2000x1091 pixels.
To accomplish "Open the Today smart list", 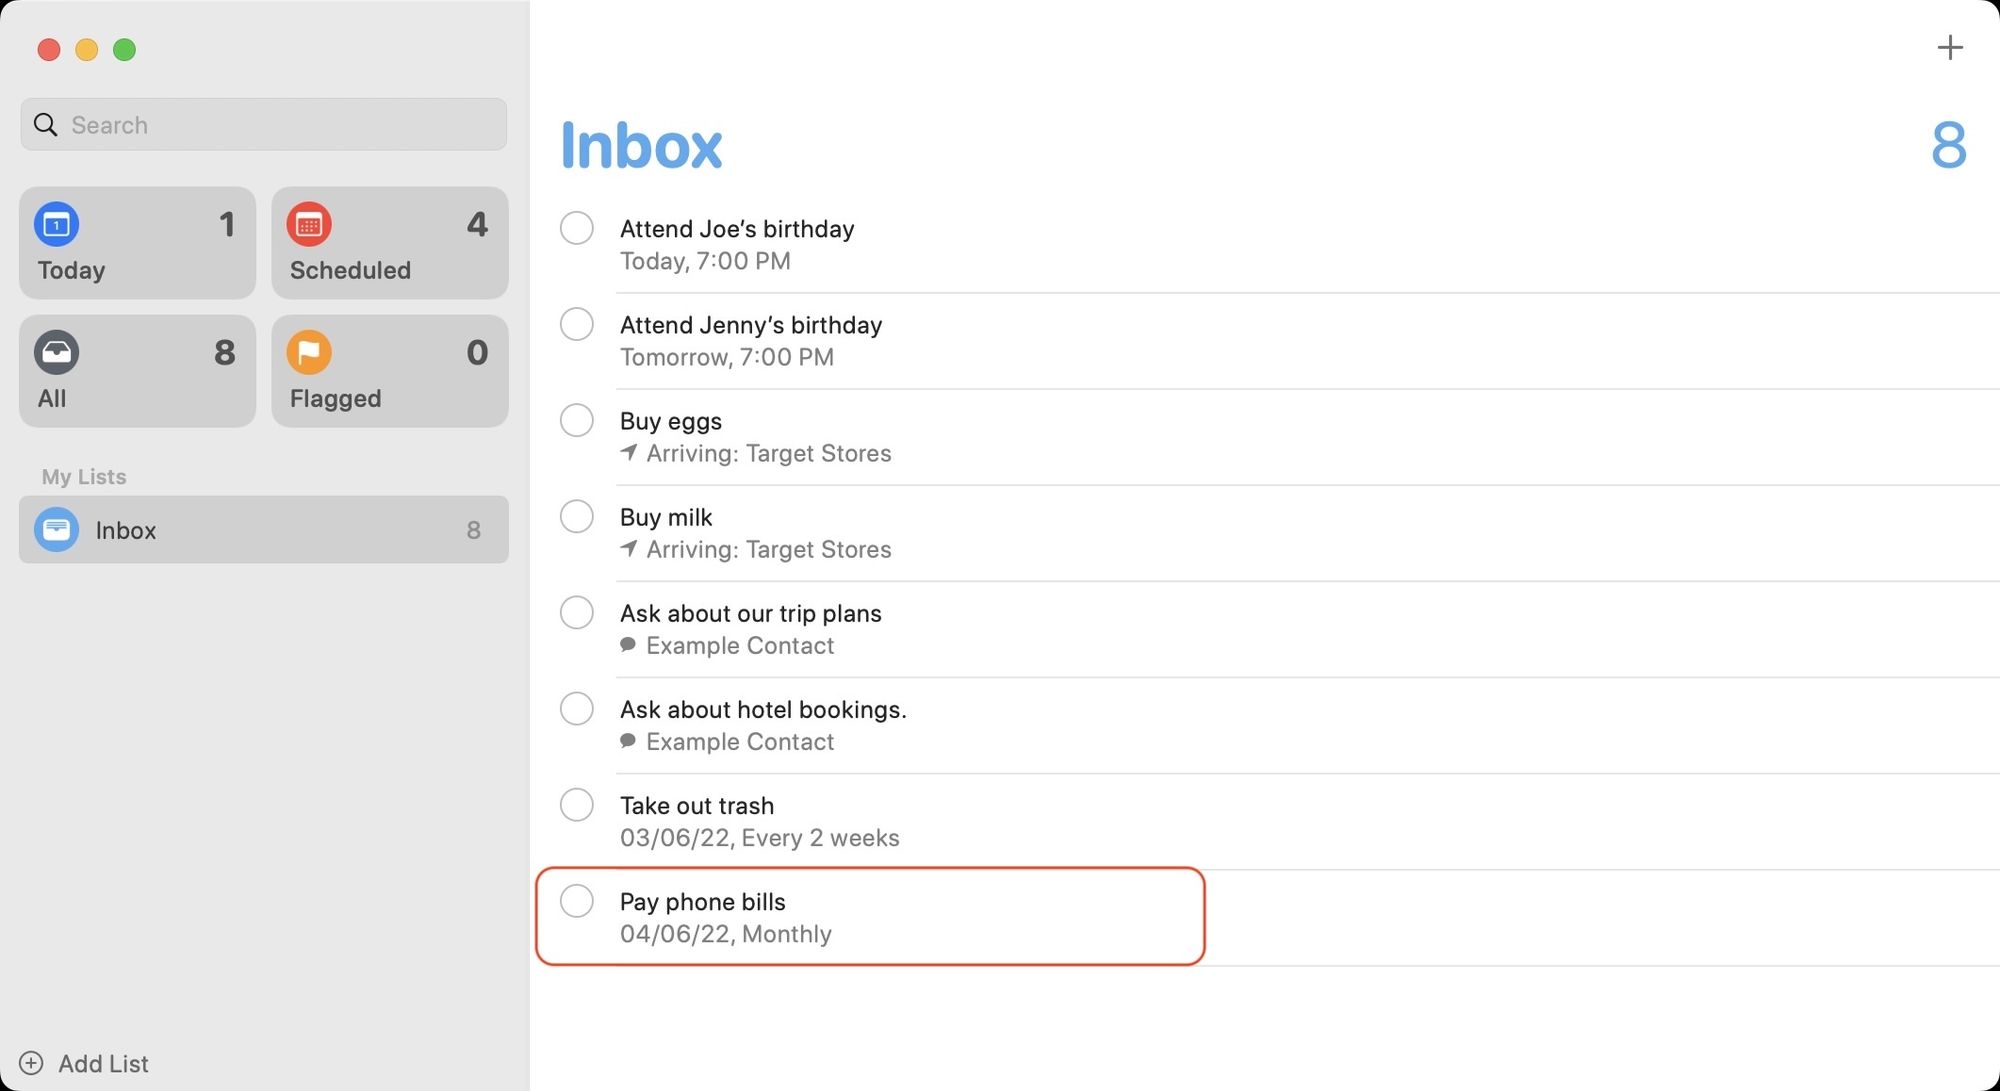I will tap(137, 242).
